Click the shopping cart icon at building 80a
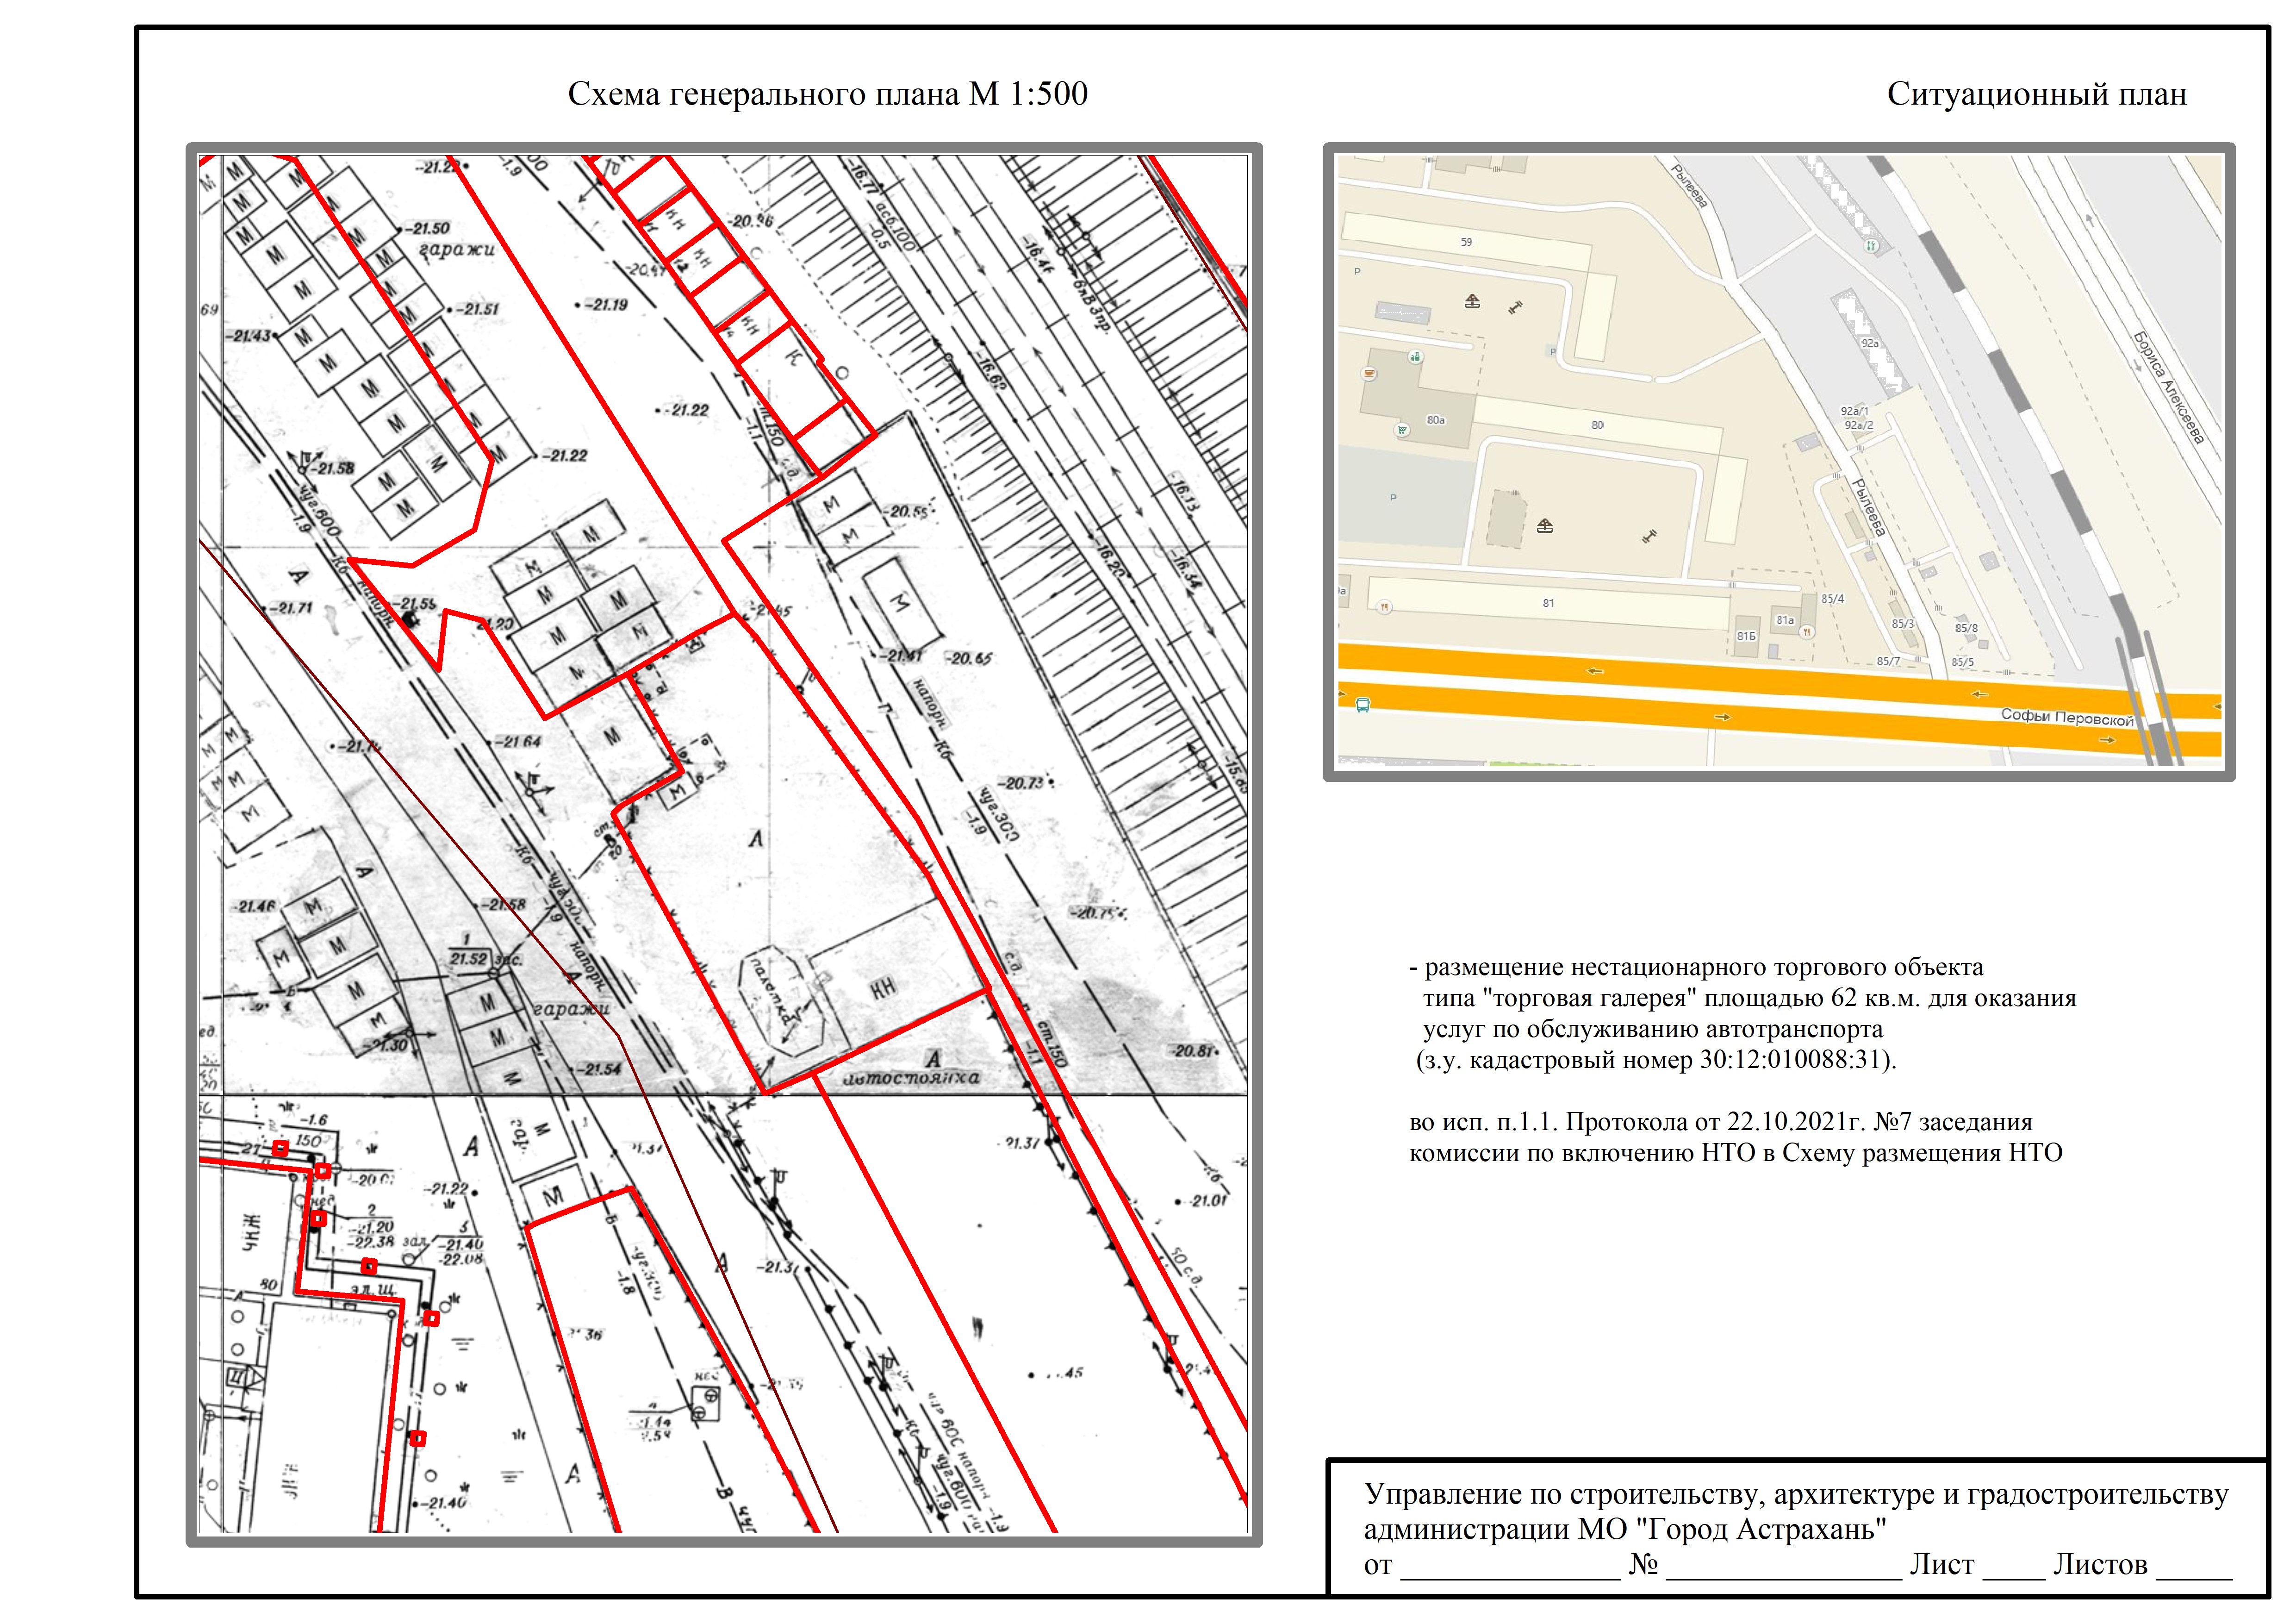Viewport: 2296px width, 1624px height. coord(1402,430)
